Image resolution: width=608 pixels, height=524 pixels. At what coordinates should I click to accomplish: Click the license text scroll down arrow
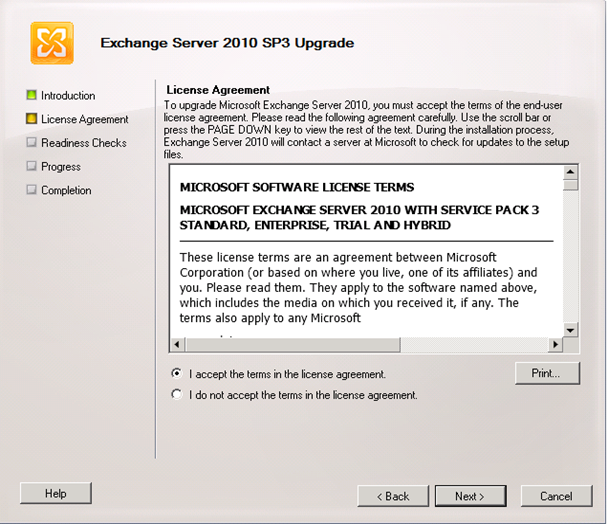pyautogui.click(x=570, y=330)
